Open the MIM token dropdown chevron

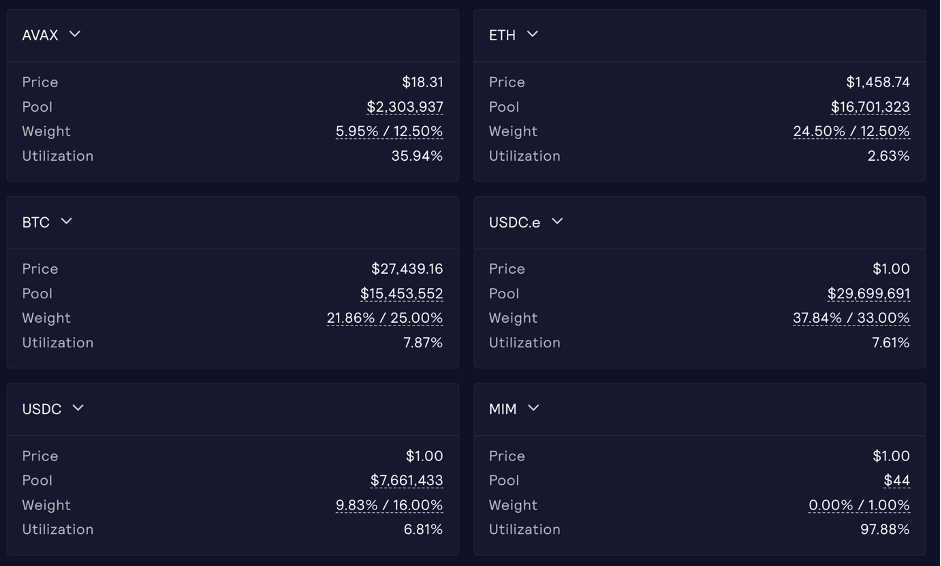pos(534,408)
